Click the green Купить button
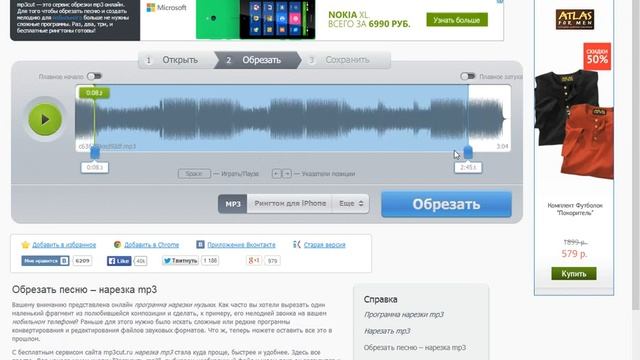Viewport: 640px width, 360px height. pyautogui.click(x=574, y=273)
